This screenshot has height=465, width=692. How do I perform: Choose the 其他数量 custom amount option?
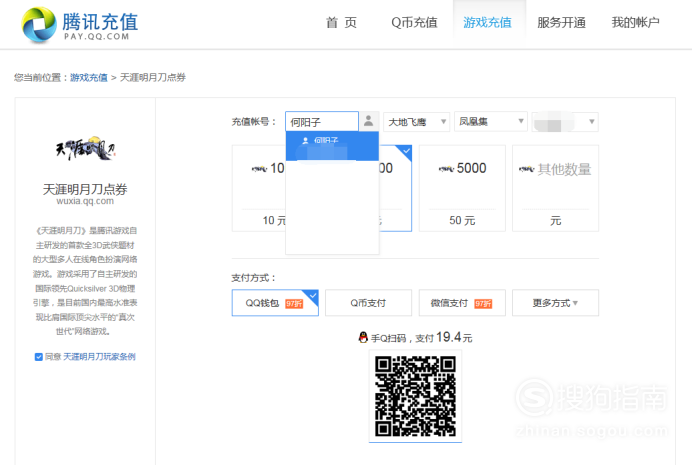pyautogui.click(x=555, y=188)
